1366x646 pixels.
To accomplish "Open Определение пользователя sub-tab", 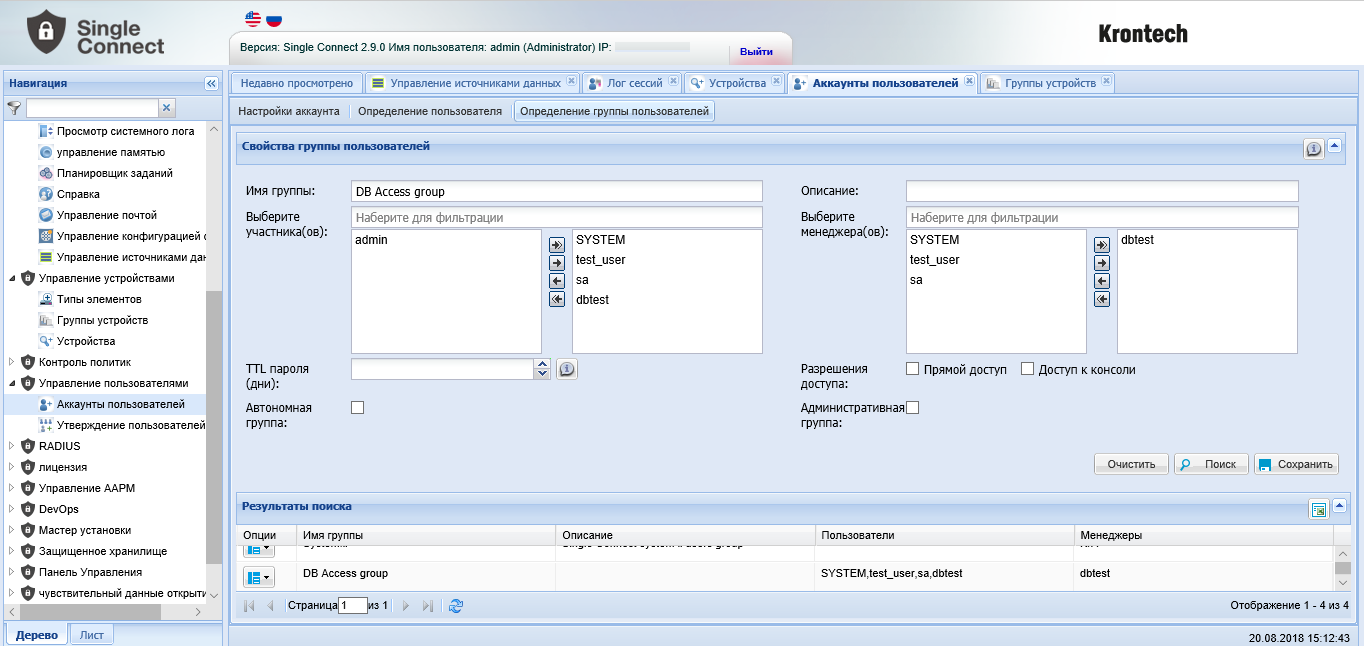I will click(x=430, y=111).
